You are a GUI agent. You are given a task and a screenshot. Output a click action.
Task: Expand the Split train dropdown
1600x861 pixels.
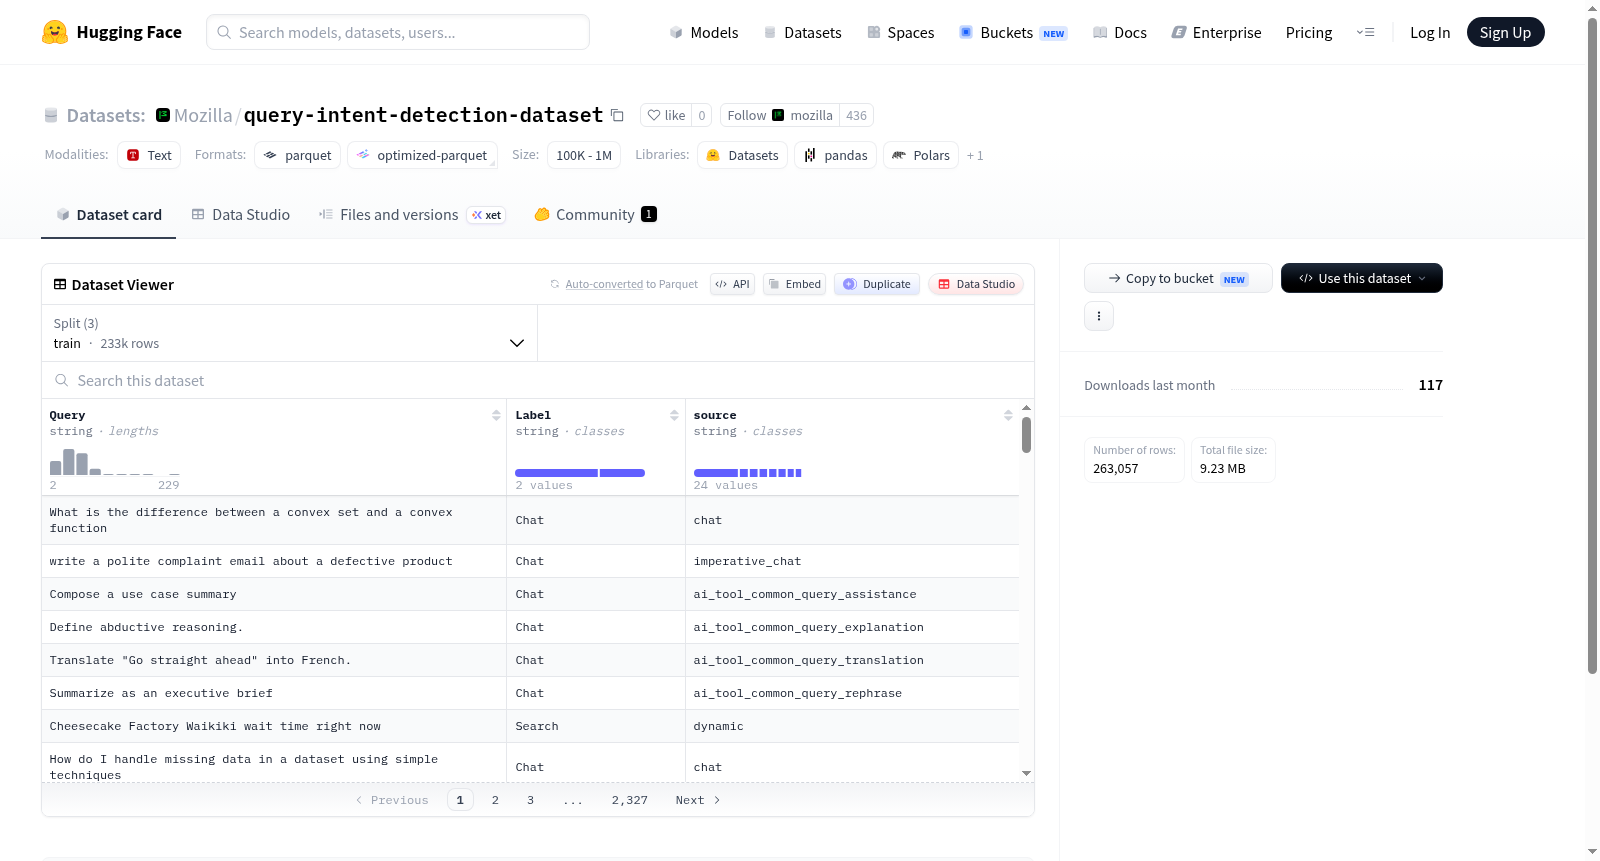click(290, 333)
